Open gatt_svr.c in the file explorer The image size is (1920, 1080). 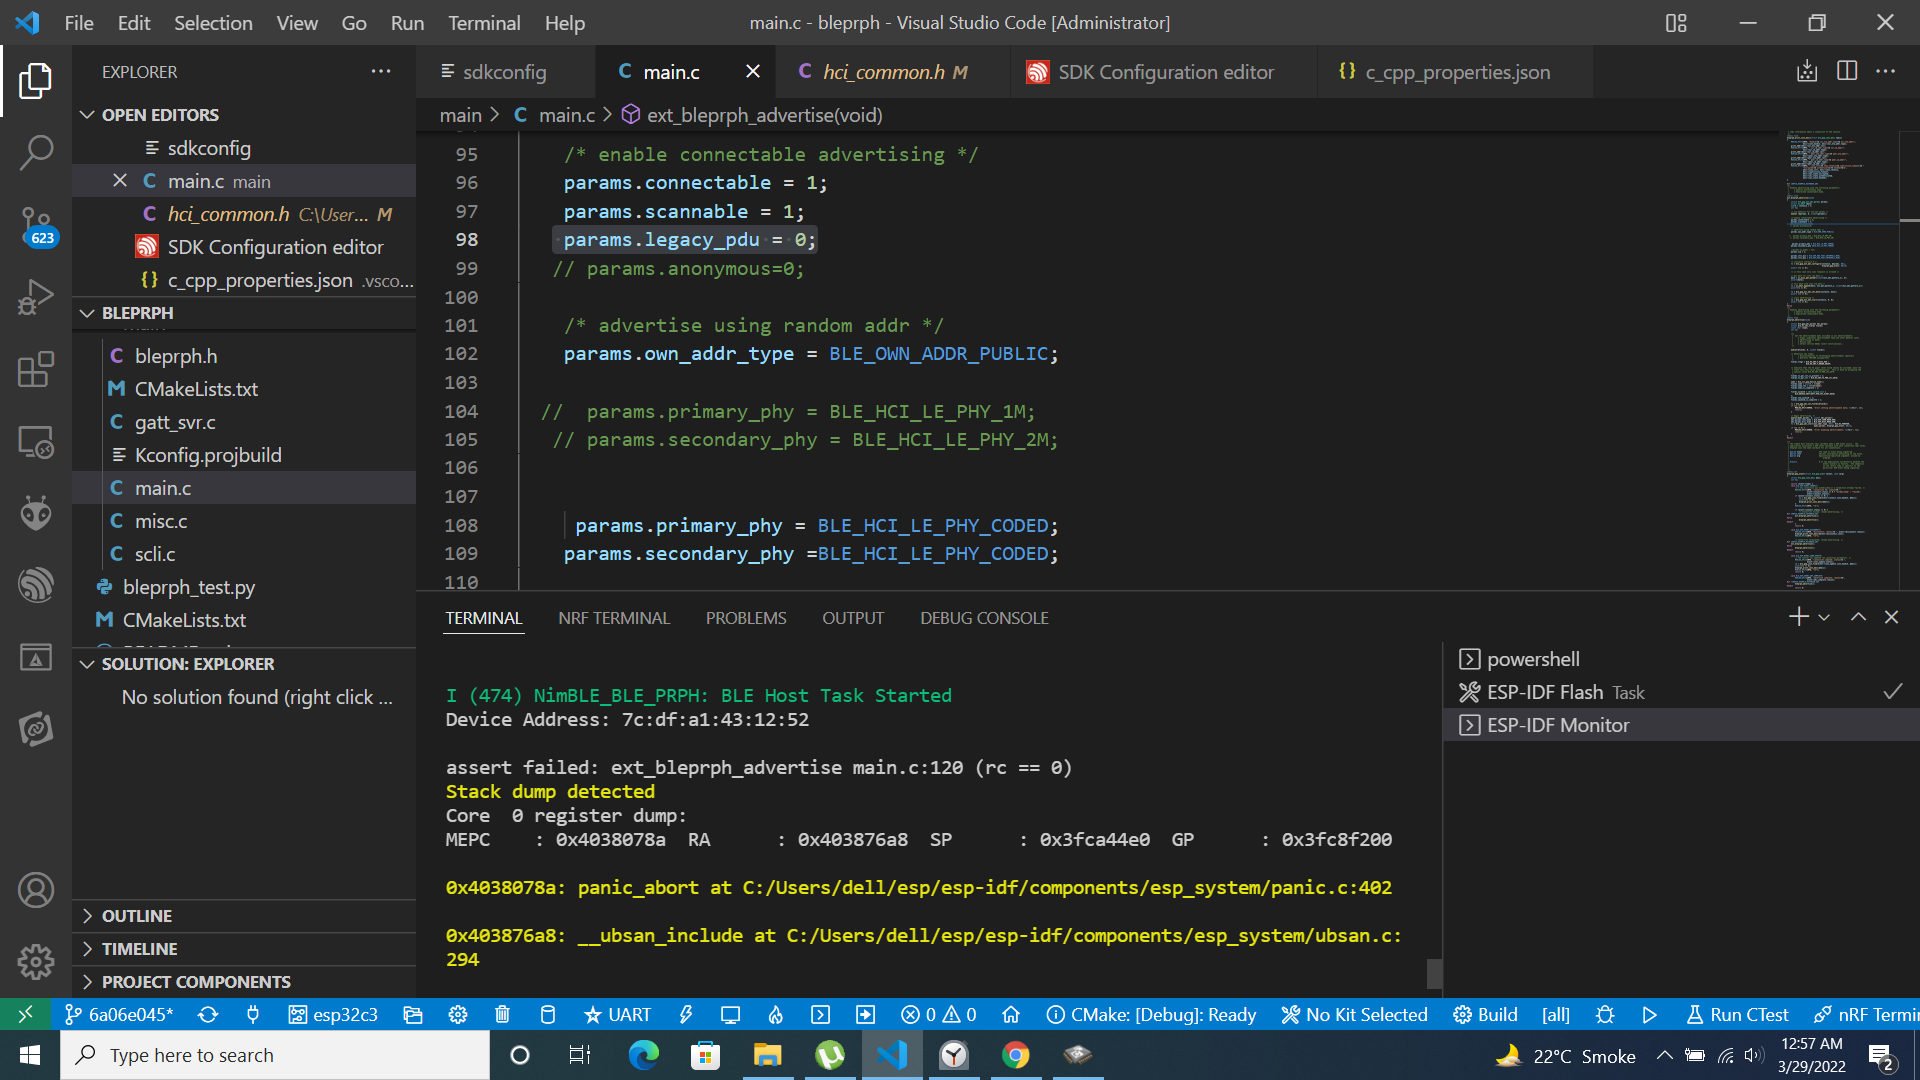(175, 422)
